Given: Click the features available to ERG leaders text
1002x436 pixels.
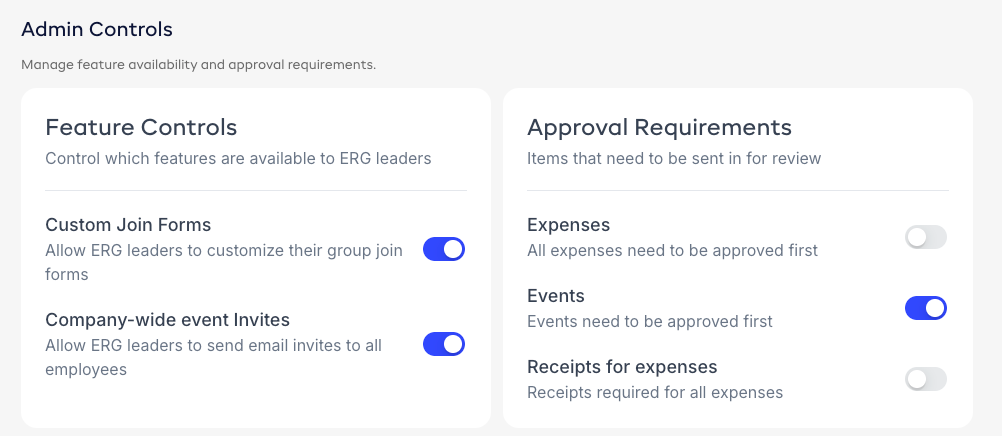Looking at the screenshot, I should 238,158.
